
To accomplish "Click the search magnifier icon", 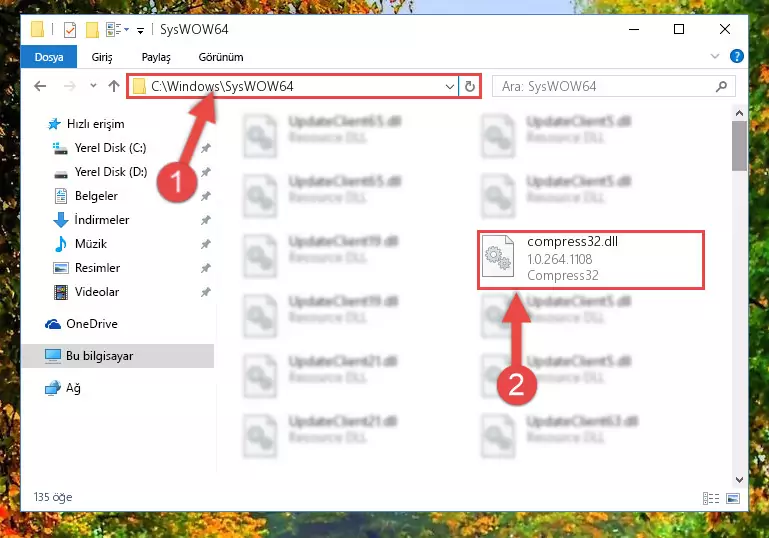I will click(721, 86).
